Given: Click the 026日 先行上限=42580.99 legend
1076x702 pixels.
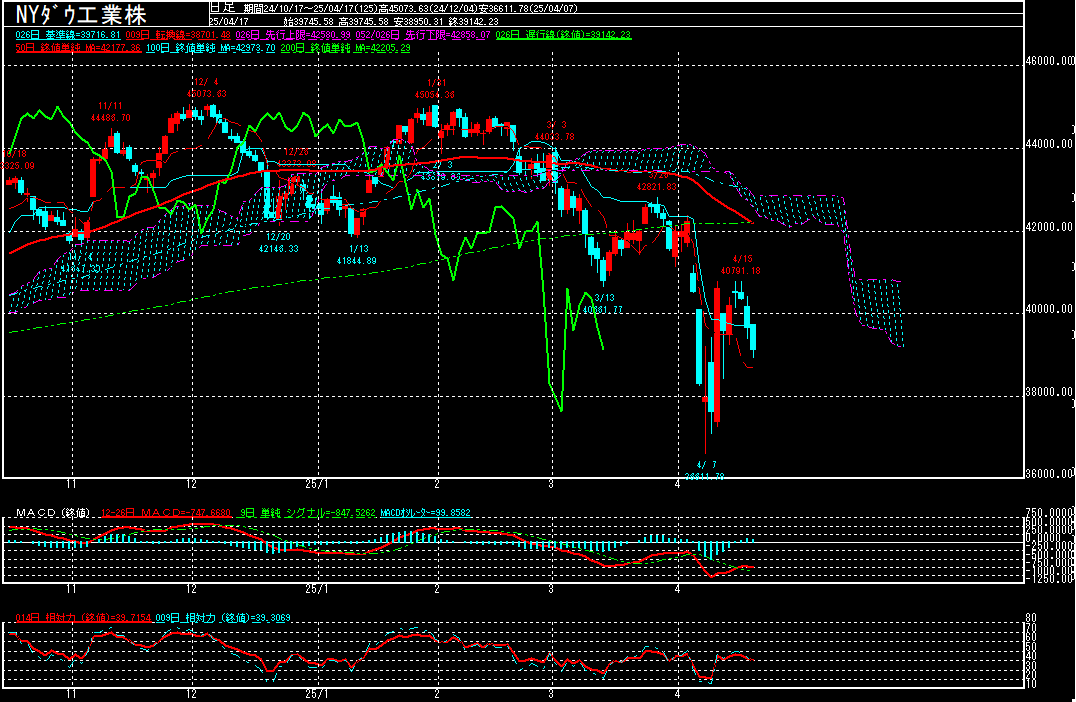Looking at the screenshot, I should (293, 34).
